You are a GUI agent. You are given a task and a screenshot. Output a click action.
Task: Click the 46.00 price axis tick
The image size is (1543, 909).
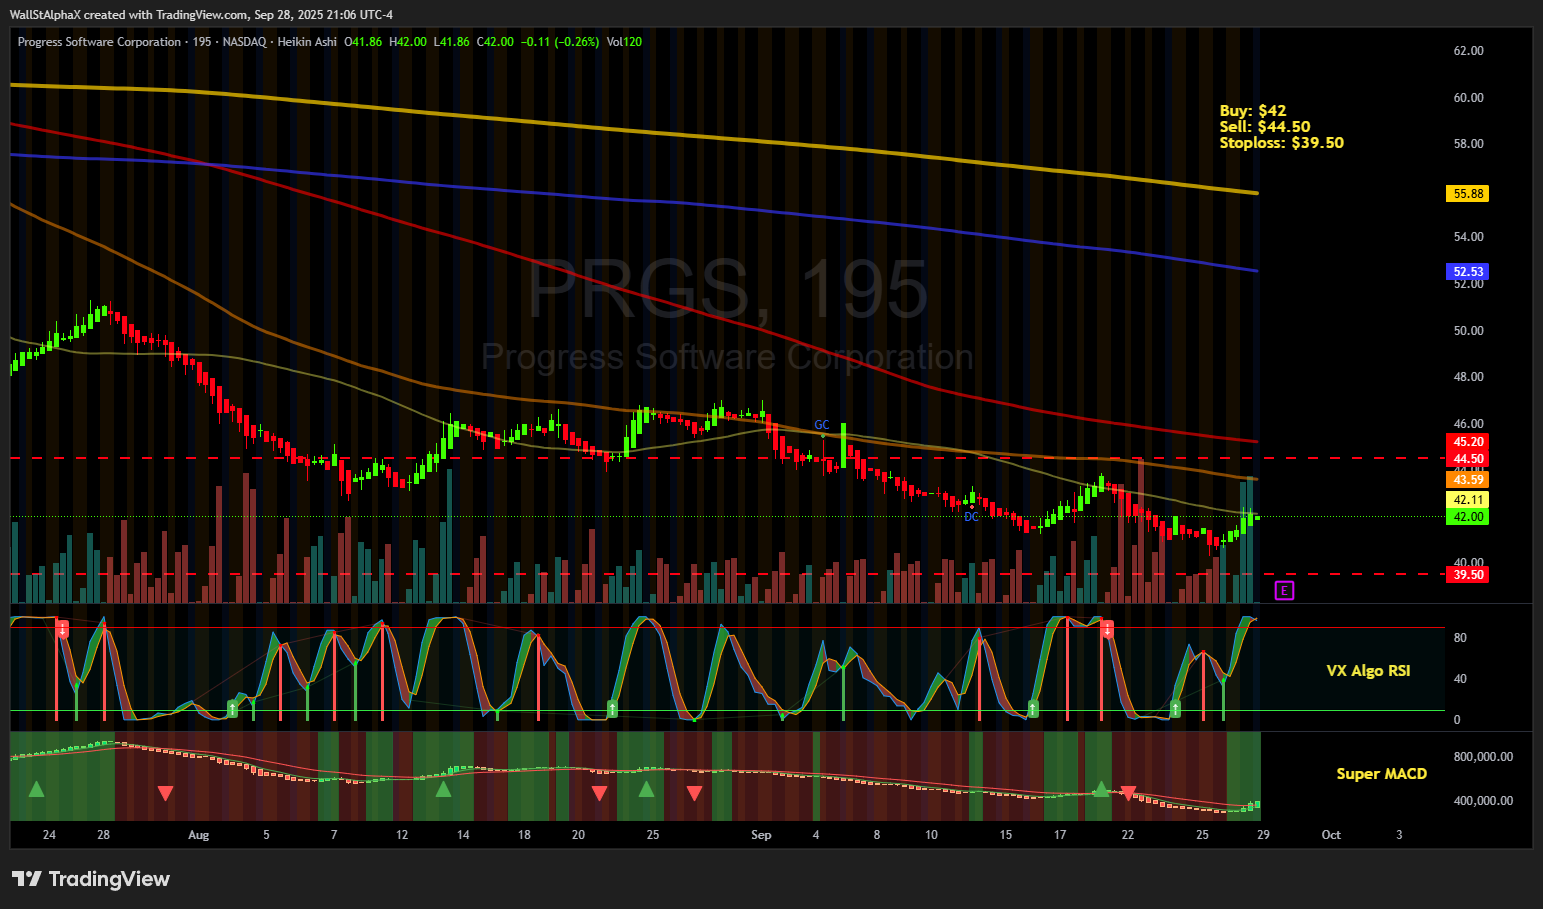[x=1468, y=424]
